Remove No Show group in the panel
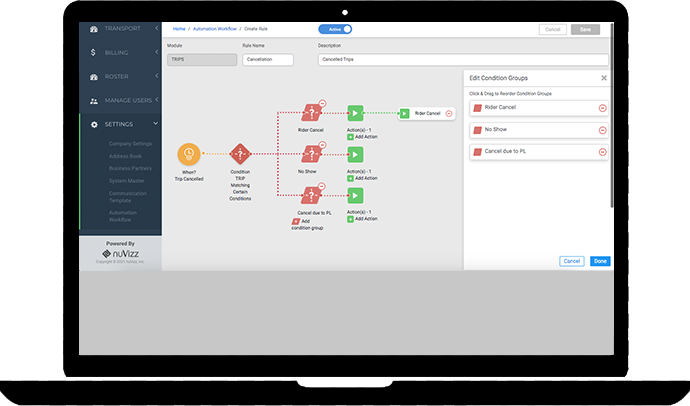 tap(602, 130)
